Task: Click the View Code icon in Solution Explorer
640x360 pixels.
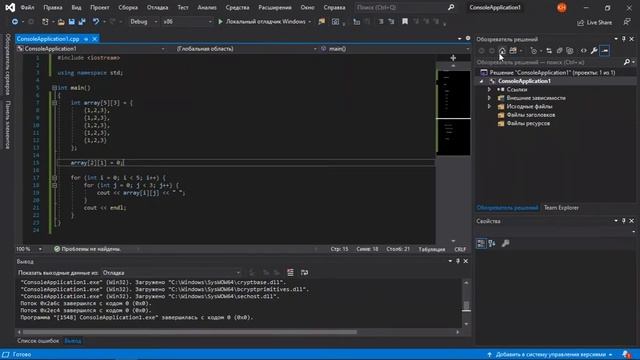Action: click(584, 51)
